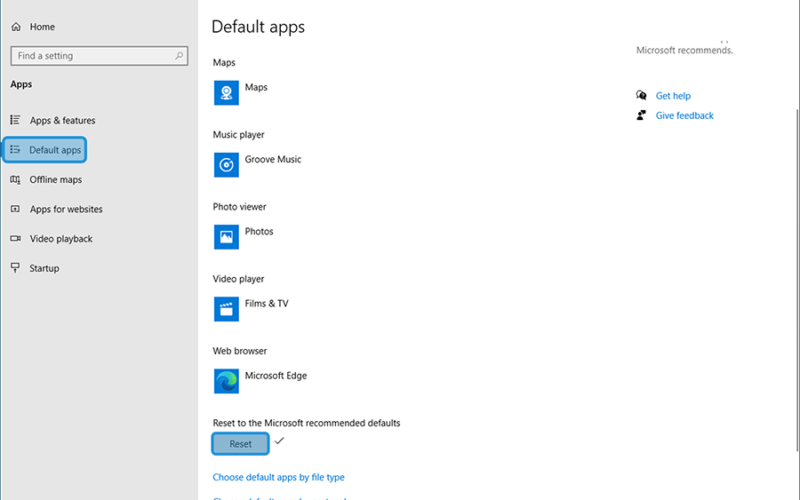This screenshot has width=800, height=500.
Task: Click the Default apps page heading
Action: (x=258, y=27)
